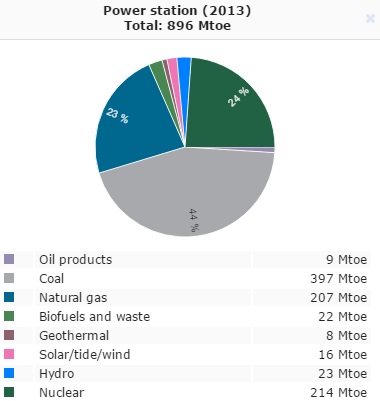Viewport: 380px width, 401px height.
Task: Click the Oil products legend label
Action: (x=76, y=259)
